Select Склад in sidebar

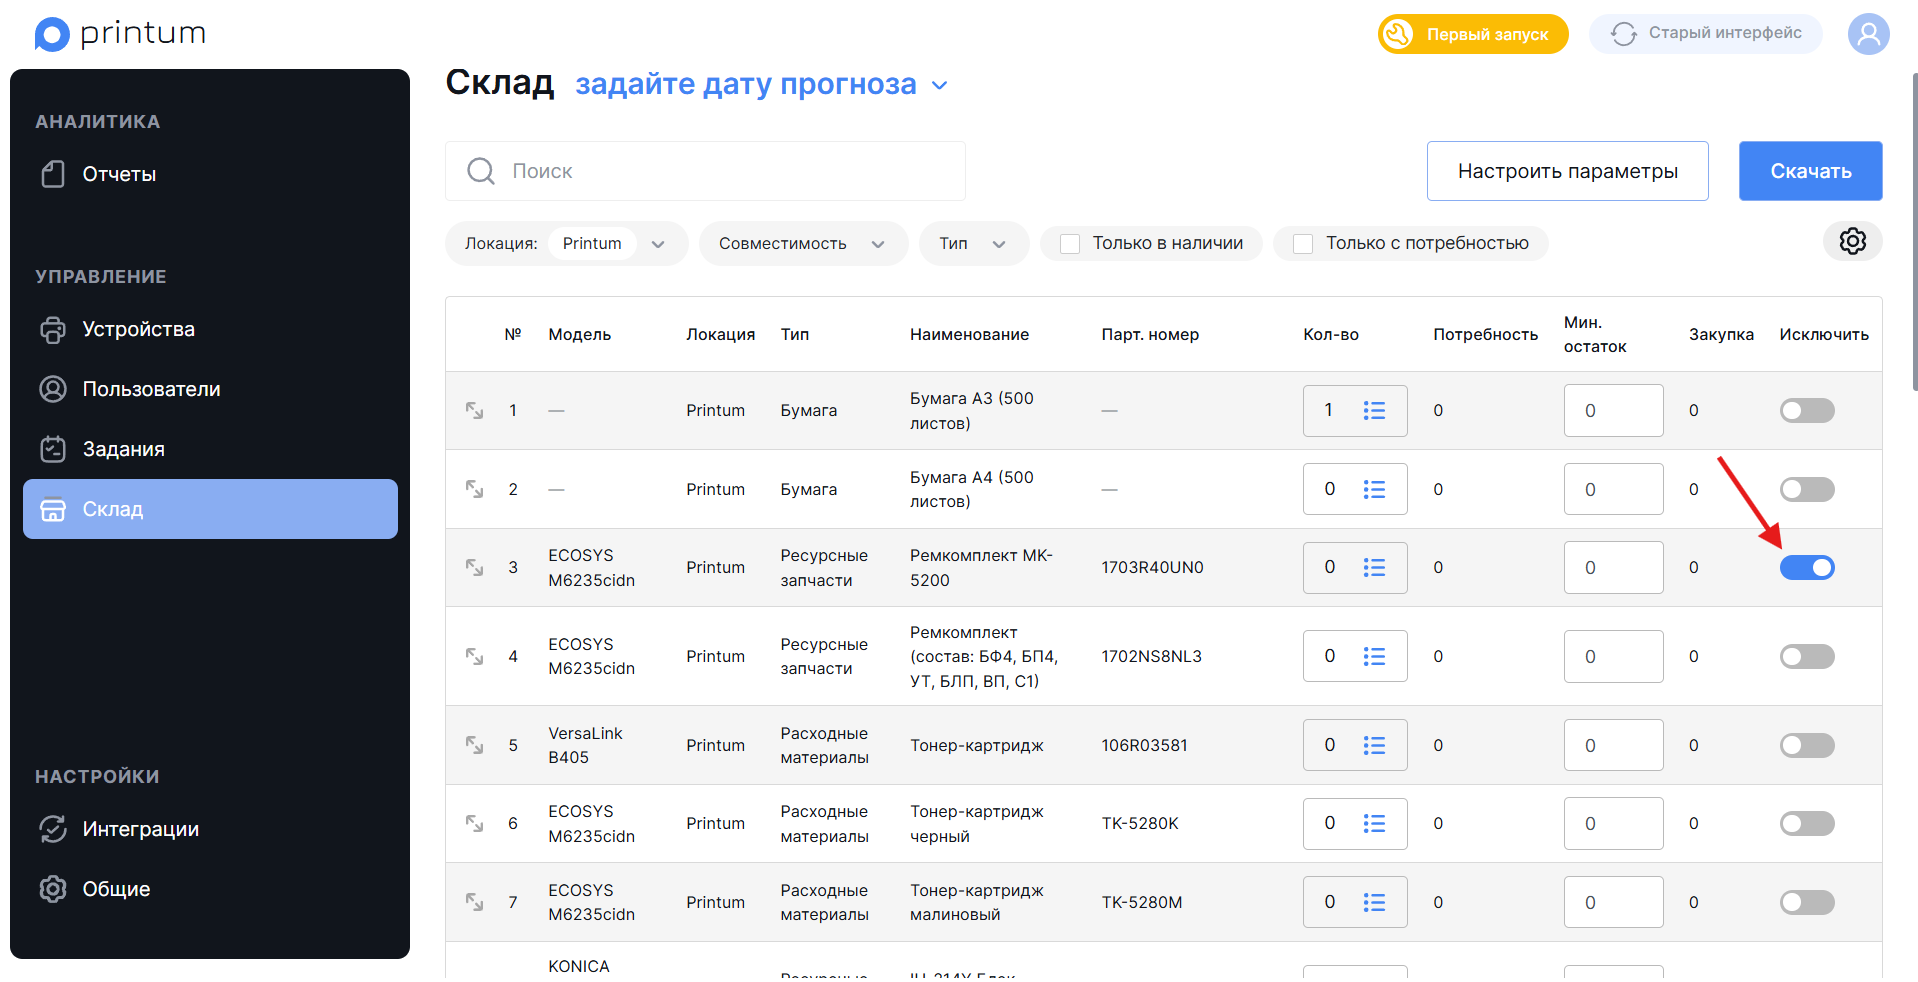click(x=210, y=509)
